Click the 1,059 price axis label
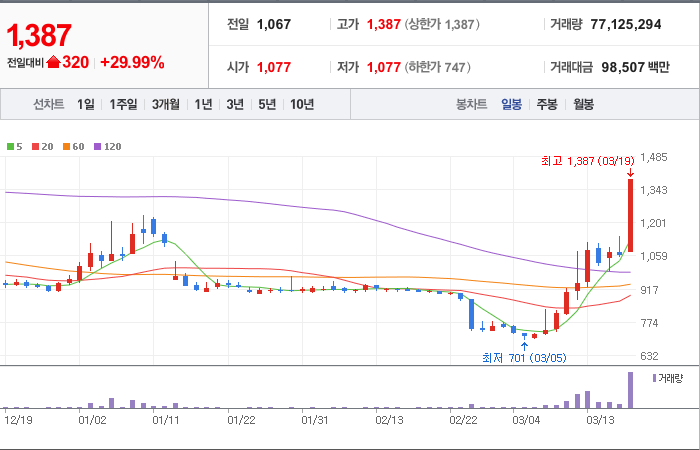Image resolution: width=700 pixels, height=450 pixels. [x=654, y=256]
